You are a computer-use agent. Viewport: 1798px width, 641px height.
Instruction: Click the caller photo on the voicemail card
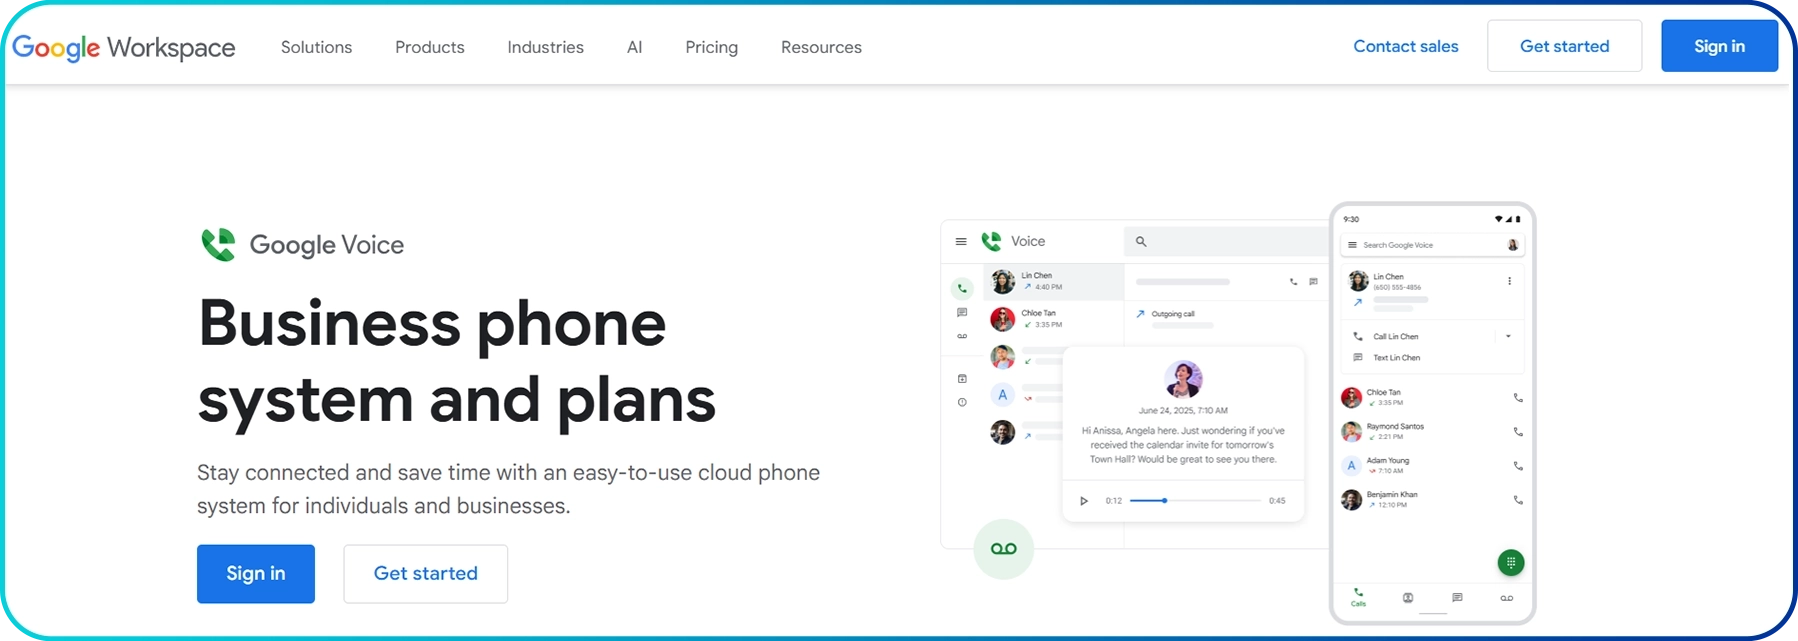[1183, 379]
